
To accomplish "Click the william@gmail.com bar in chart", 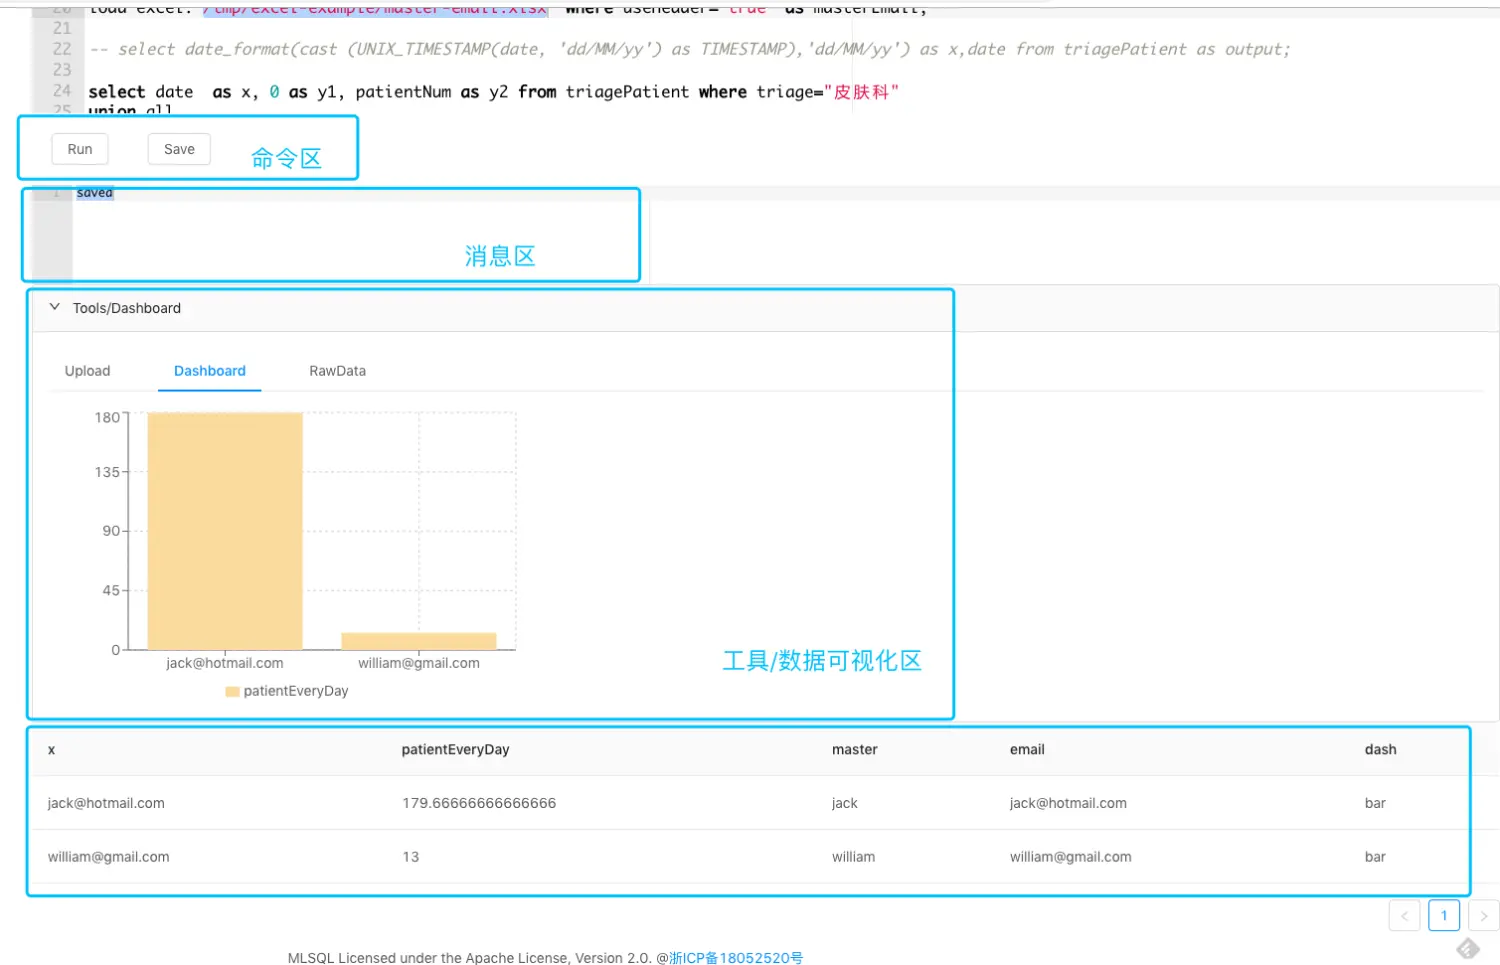I will [x=419, y=641].
